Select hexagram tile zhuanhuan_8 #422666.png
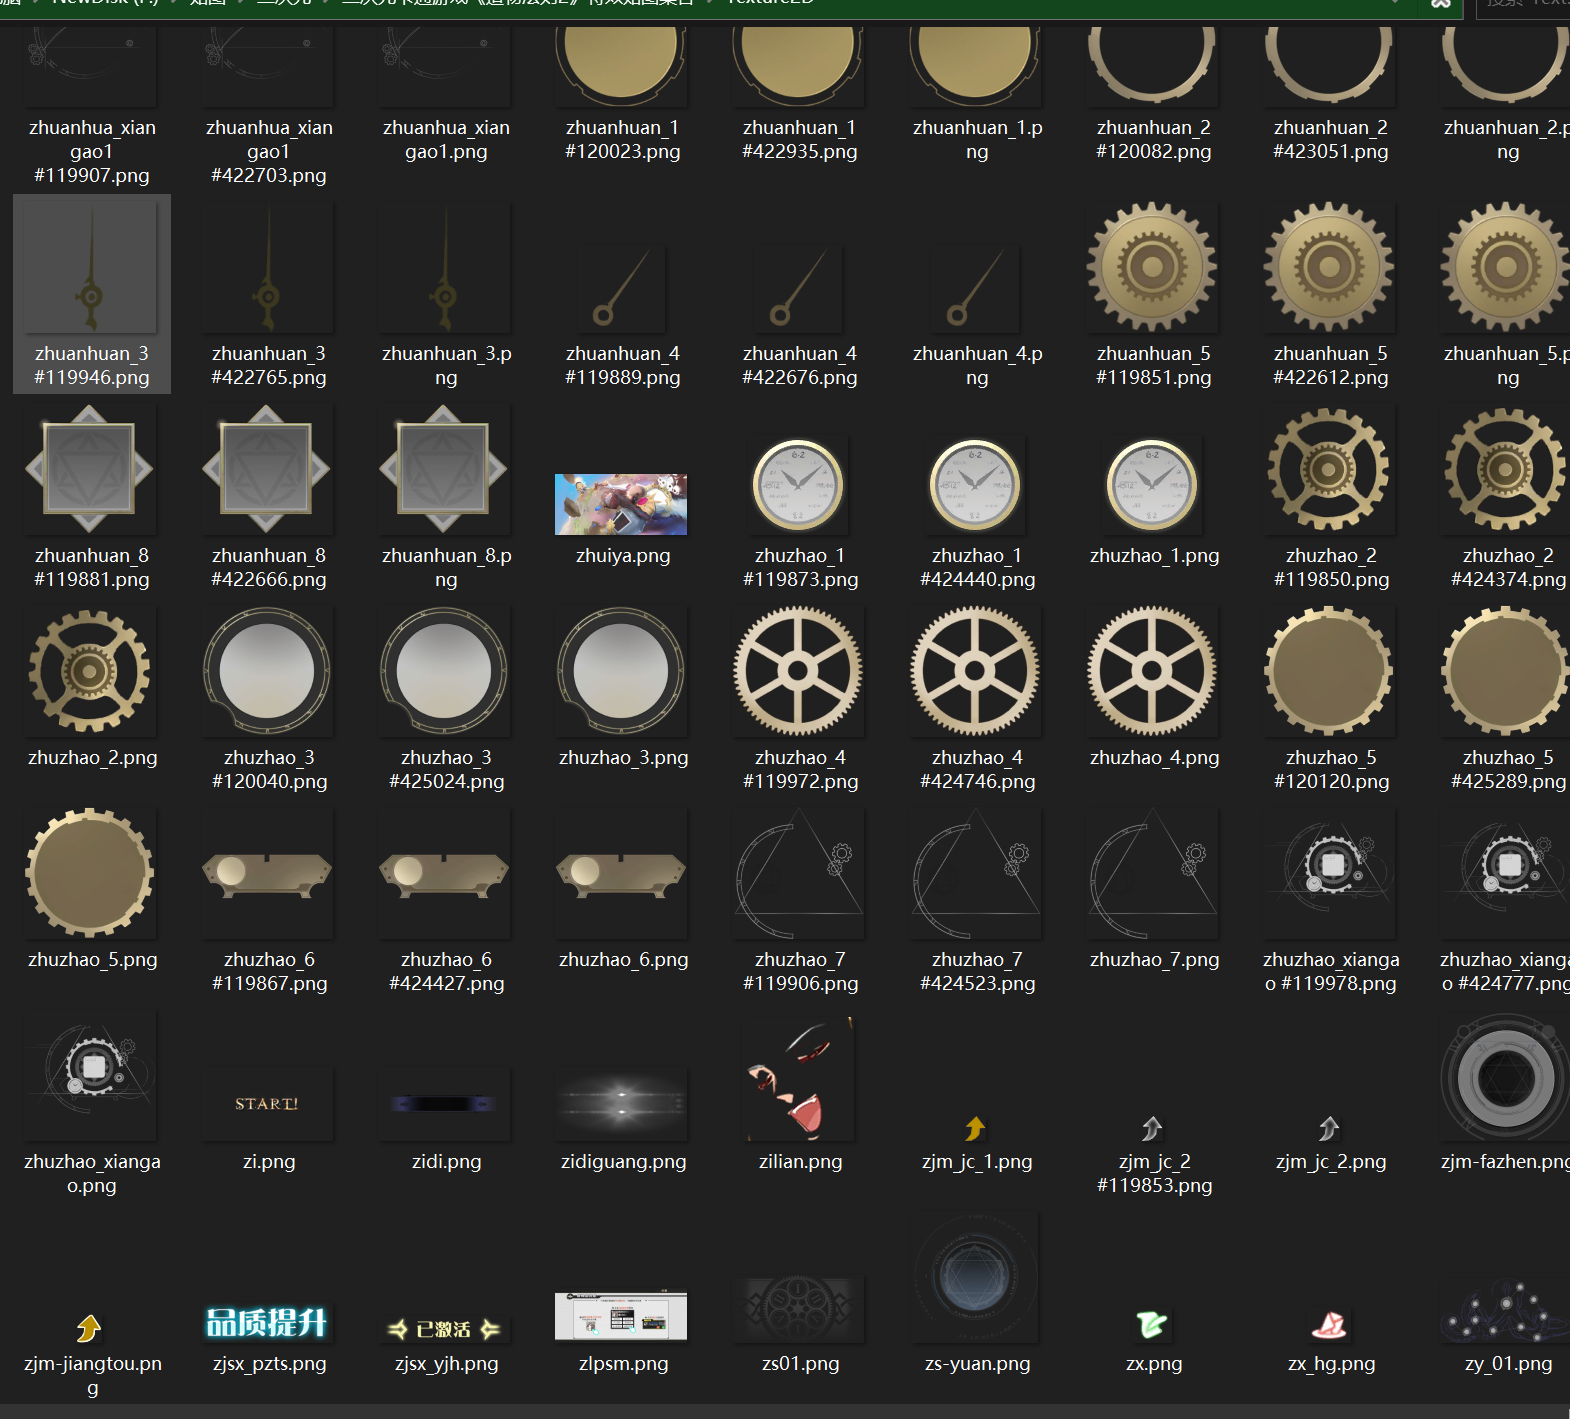The image size is (1570, 1419). click(x=268, y=469)
